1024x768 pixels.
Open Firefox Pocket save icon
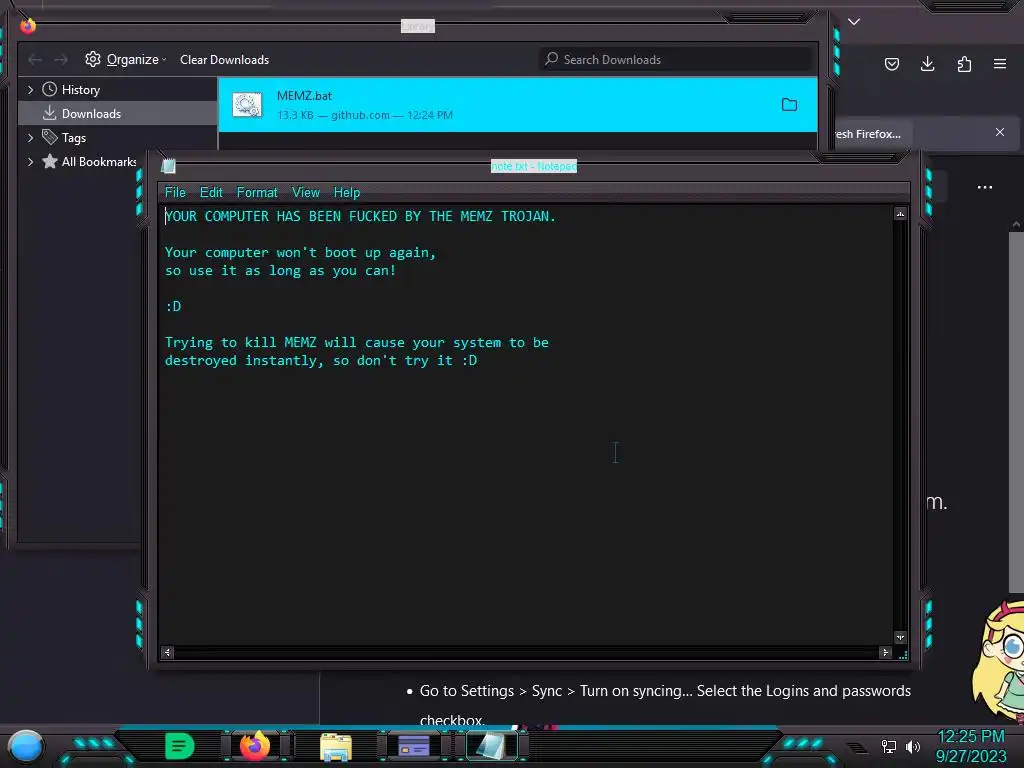tap(891, 64)
